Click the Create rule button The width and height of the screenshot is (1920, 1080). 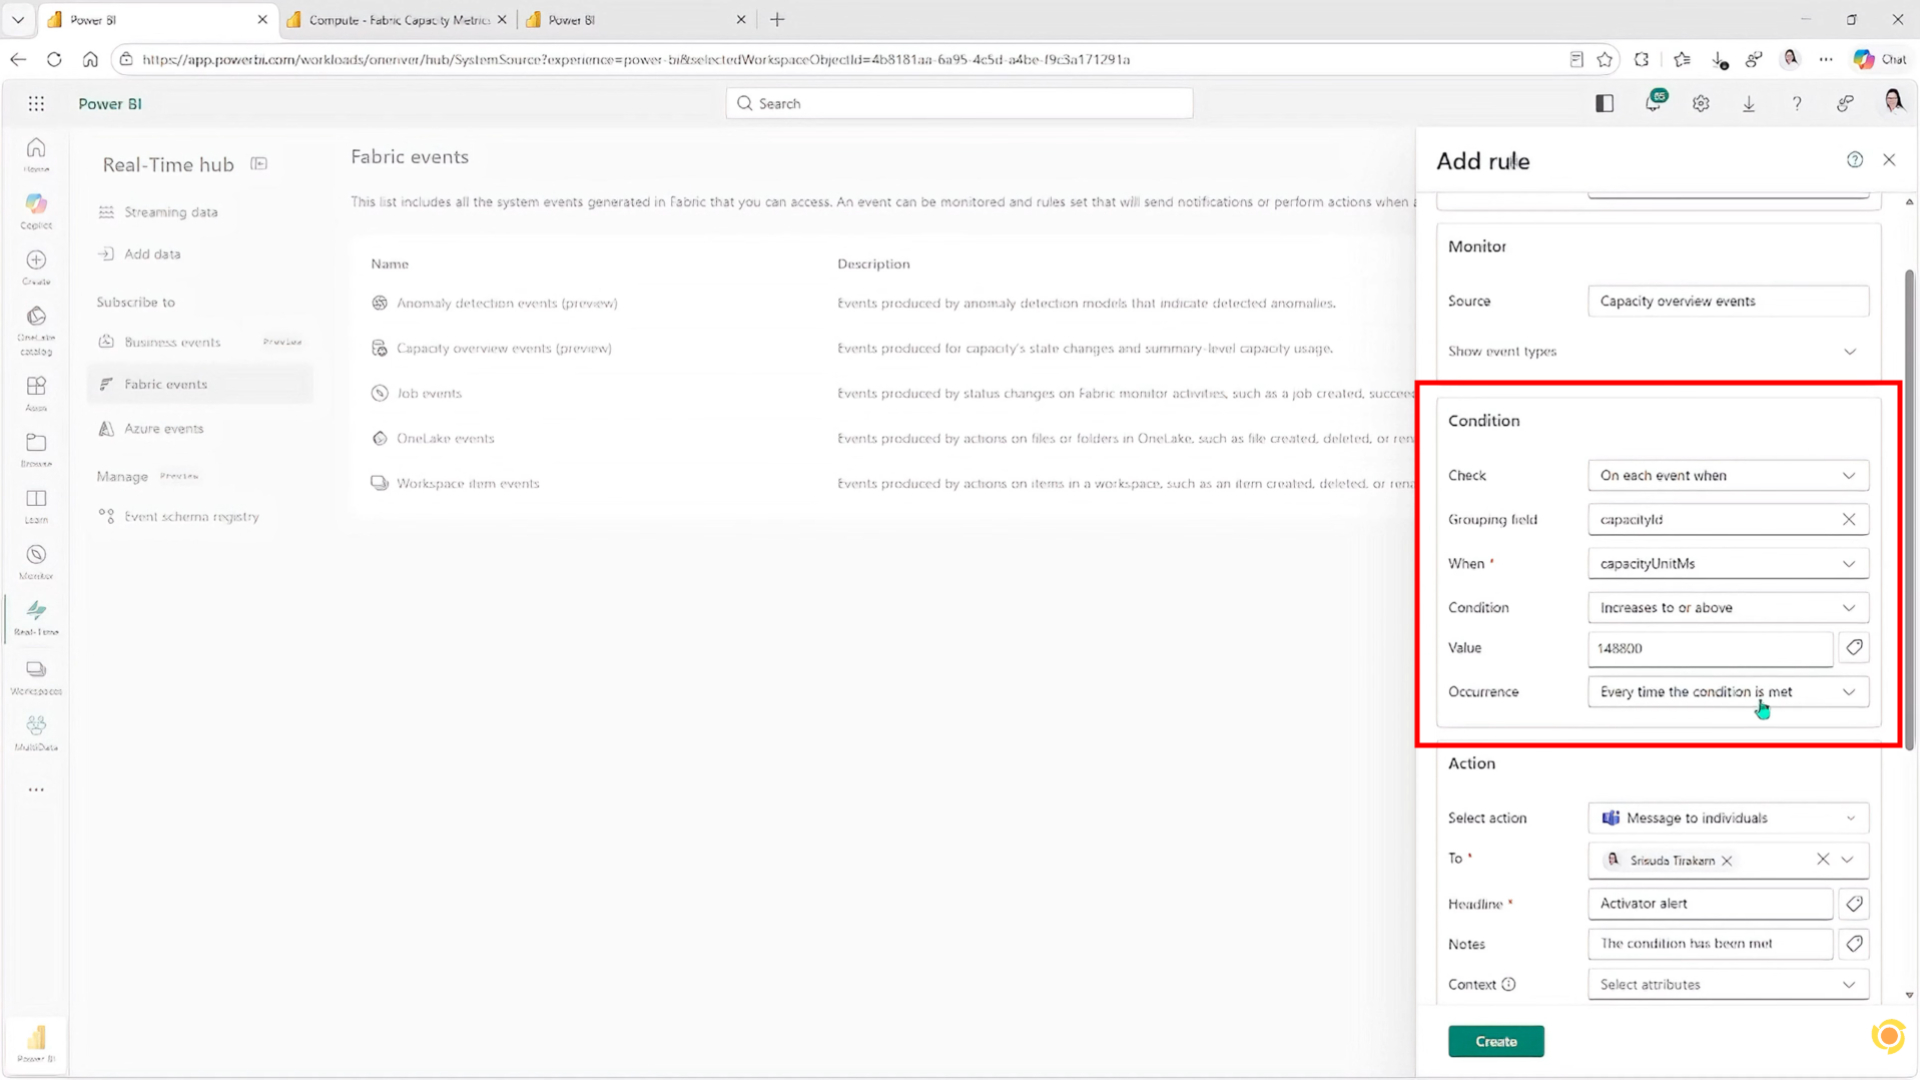[1496, 1042]
